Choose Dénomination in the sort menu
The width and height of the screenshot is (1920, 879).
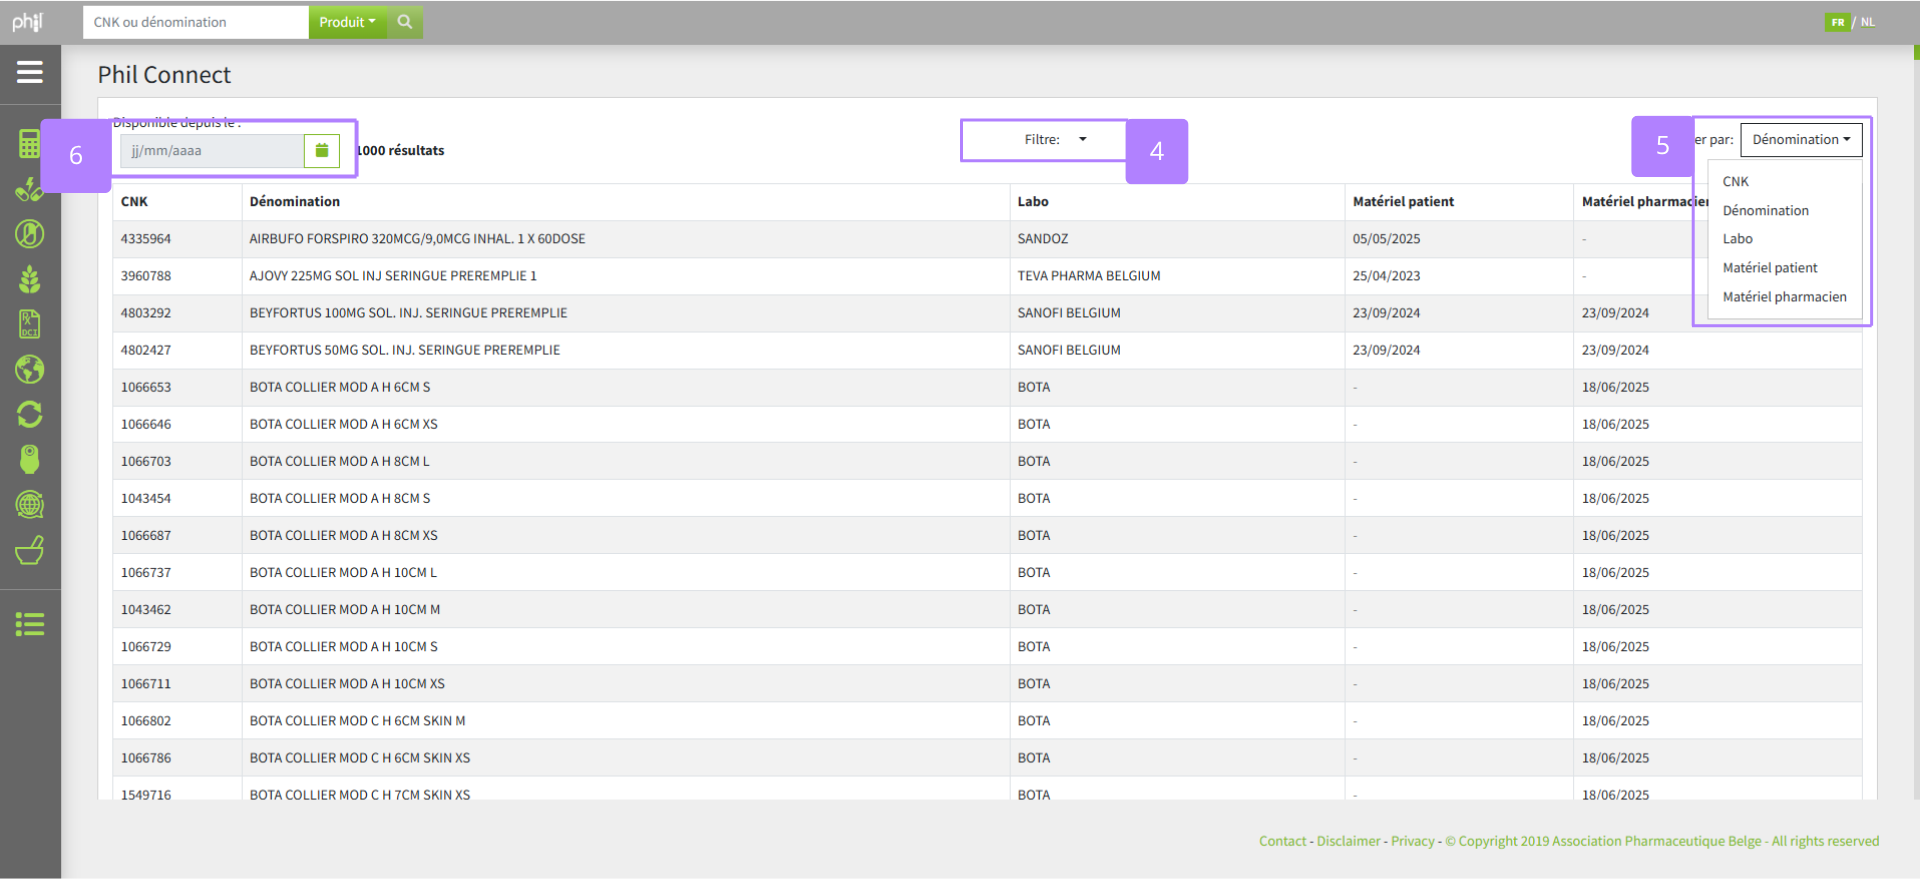pos(1766,211)
